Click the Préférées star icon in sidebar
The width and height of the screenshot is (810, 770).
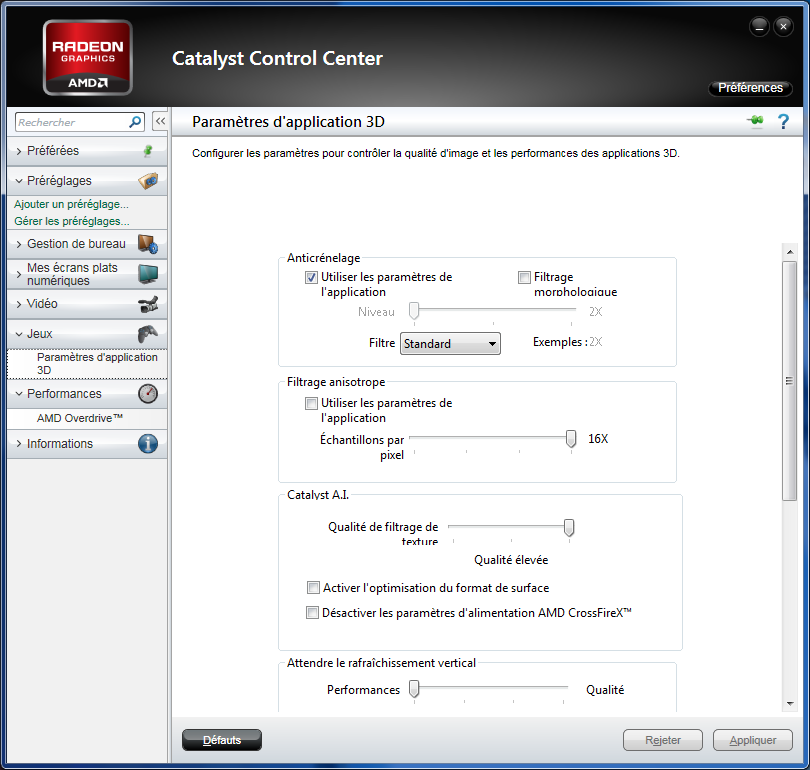click(148, 151)
